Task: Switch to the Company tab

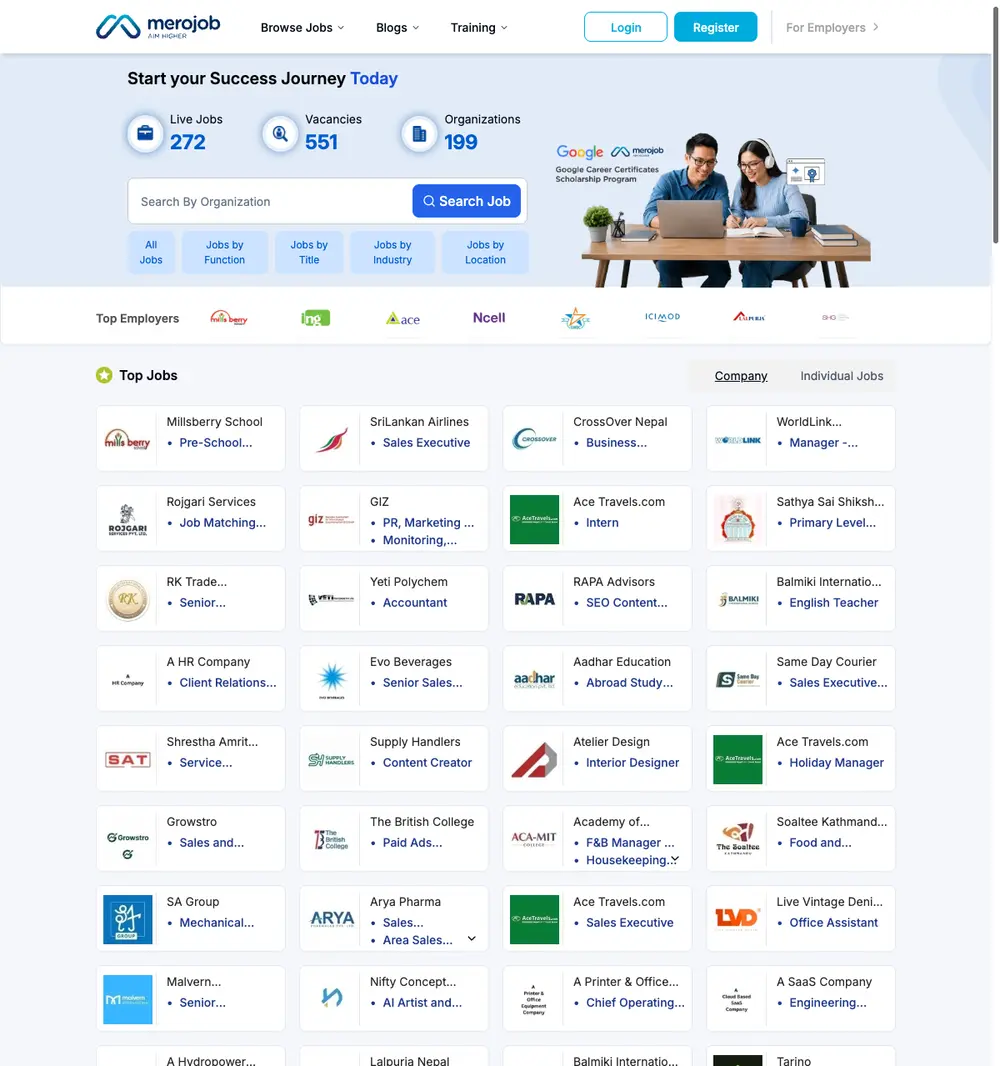Action: (740, 376)
